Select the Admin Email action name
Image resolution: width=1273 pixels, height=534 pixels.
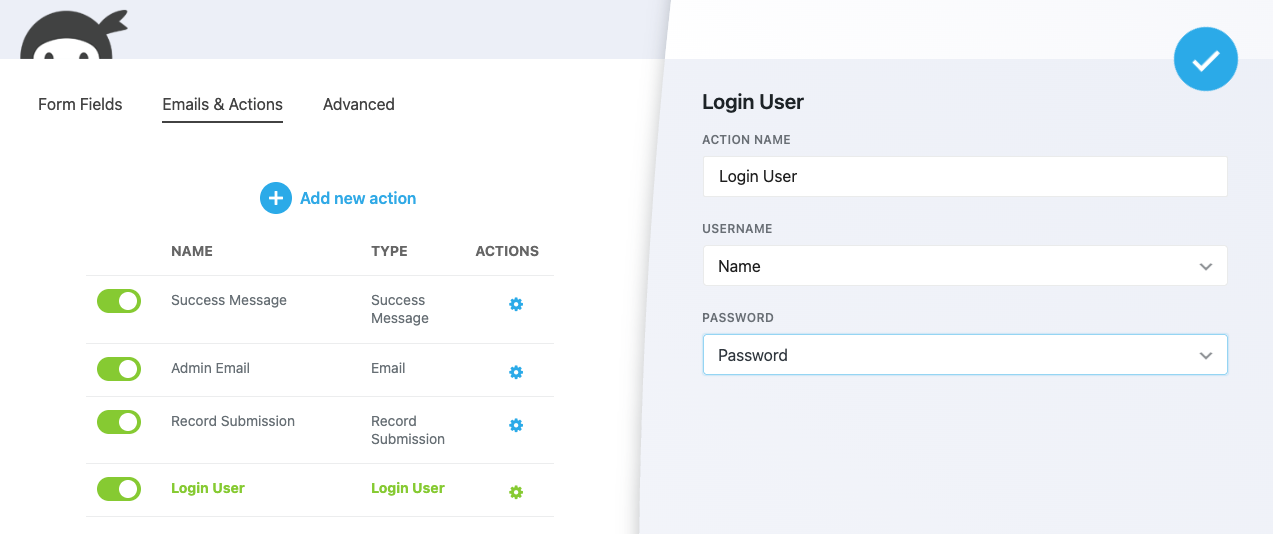(x=210, y=368)
